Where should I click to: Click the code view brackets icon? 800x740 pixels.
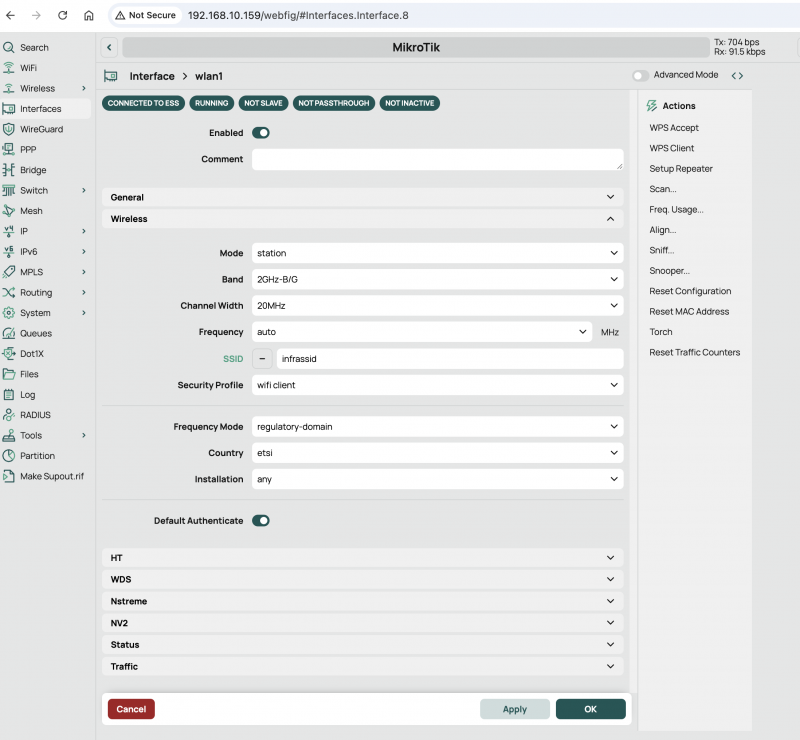(737, 76)
